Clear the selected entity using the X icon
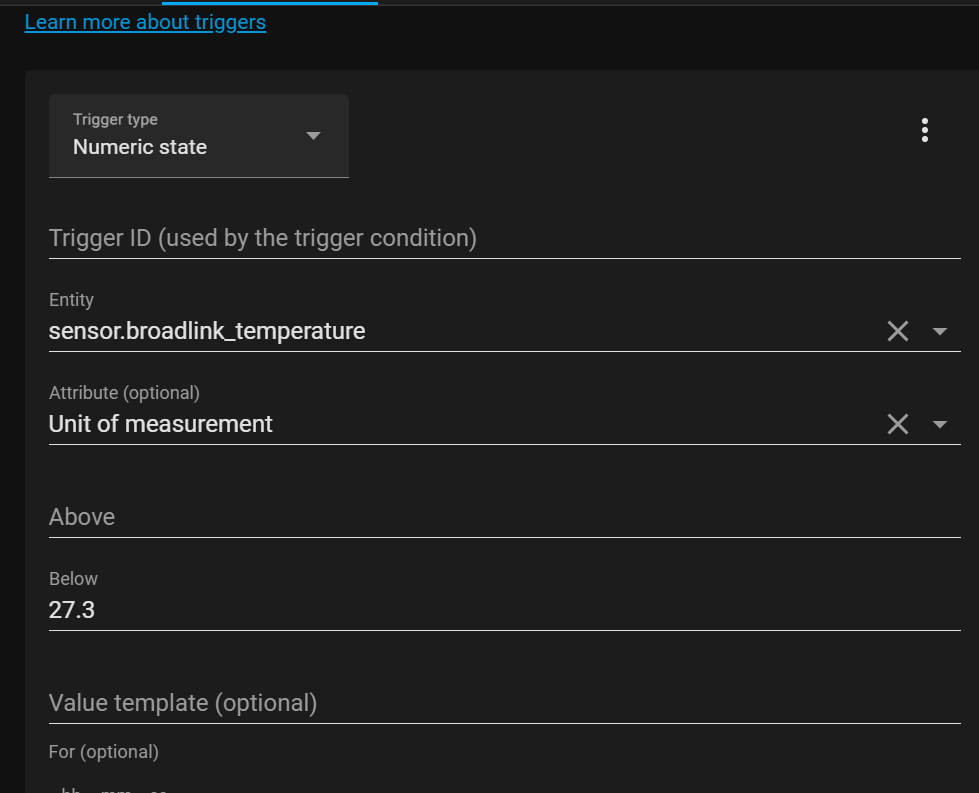979x793 pixels. coord(897,331)
